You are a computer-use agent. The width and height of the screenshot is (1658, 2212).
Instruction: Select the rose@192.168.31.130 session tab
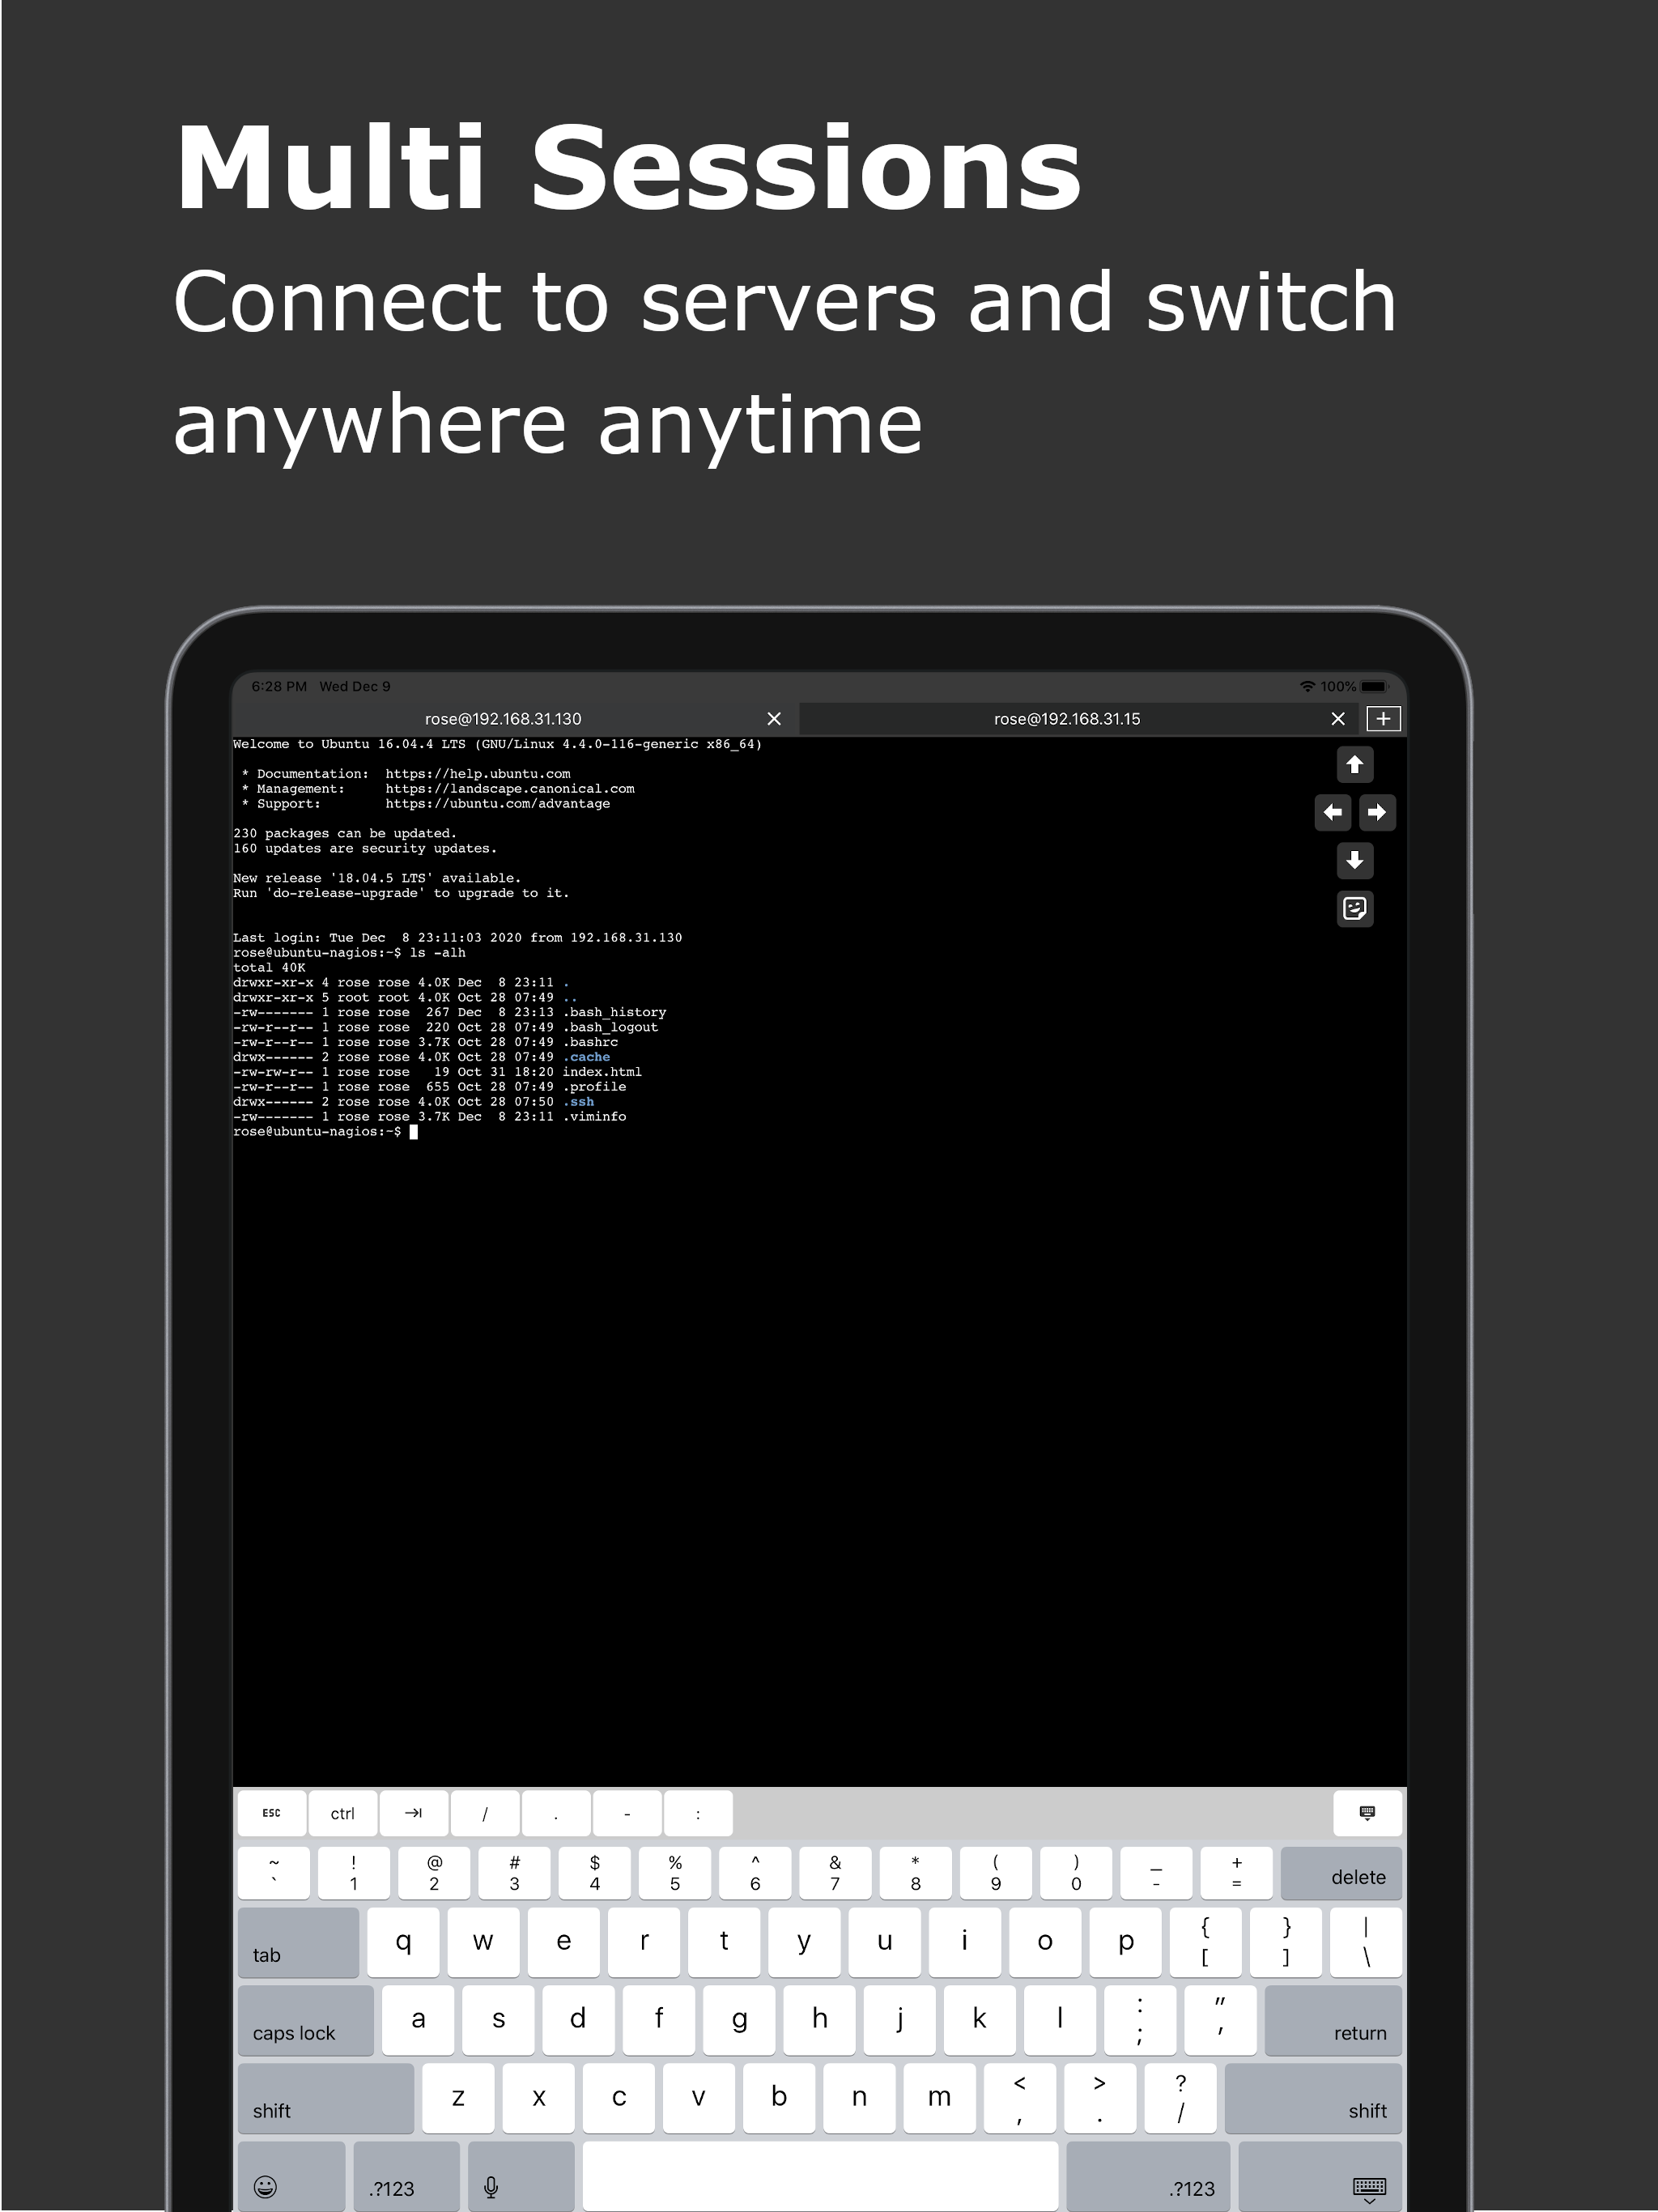point(502,719)
